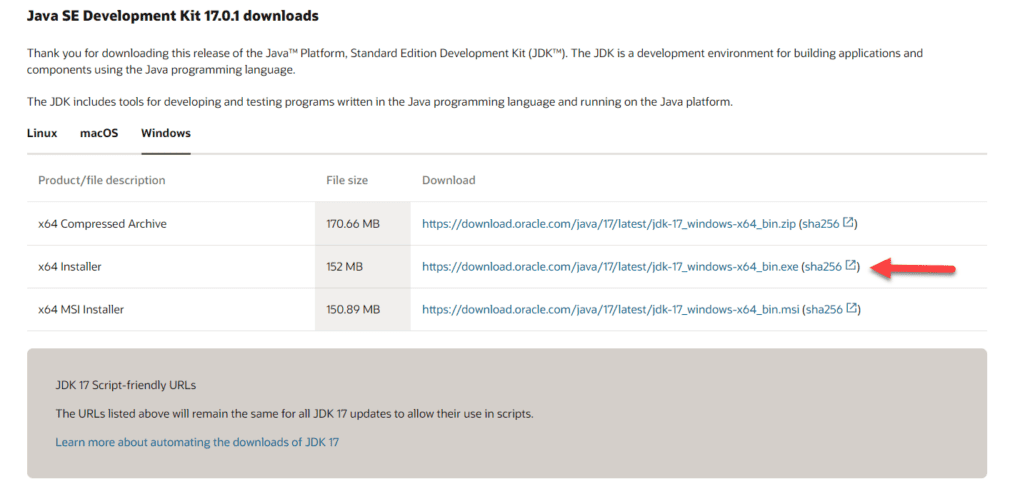Download the jdk-17 windows-x64 zip archive
The width and height of the screenshot is (1030, 494).
[x=608, y=224]
